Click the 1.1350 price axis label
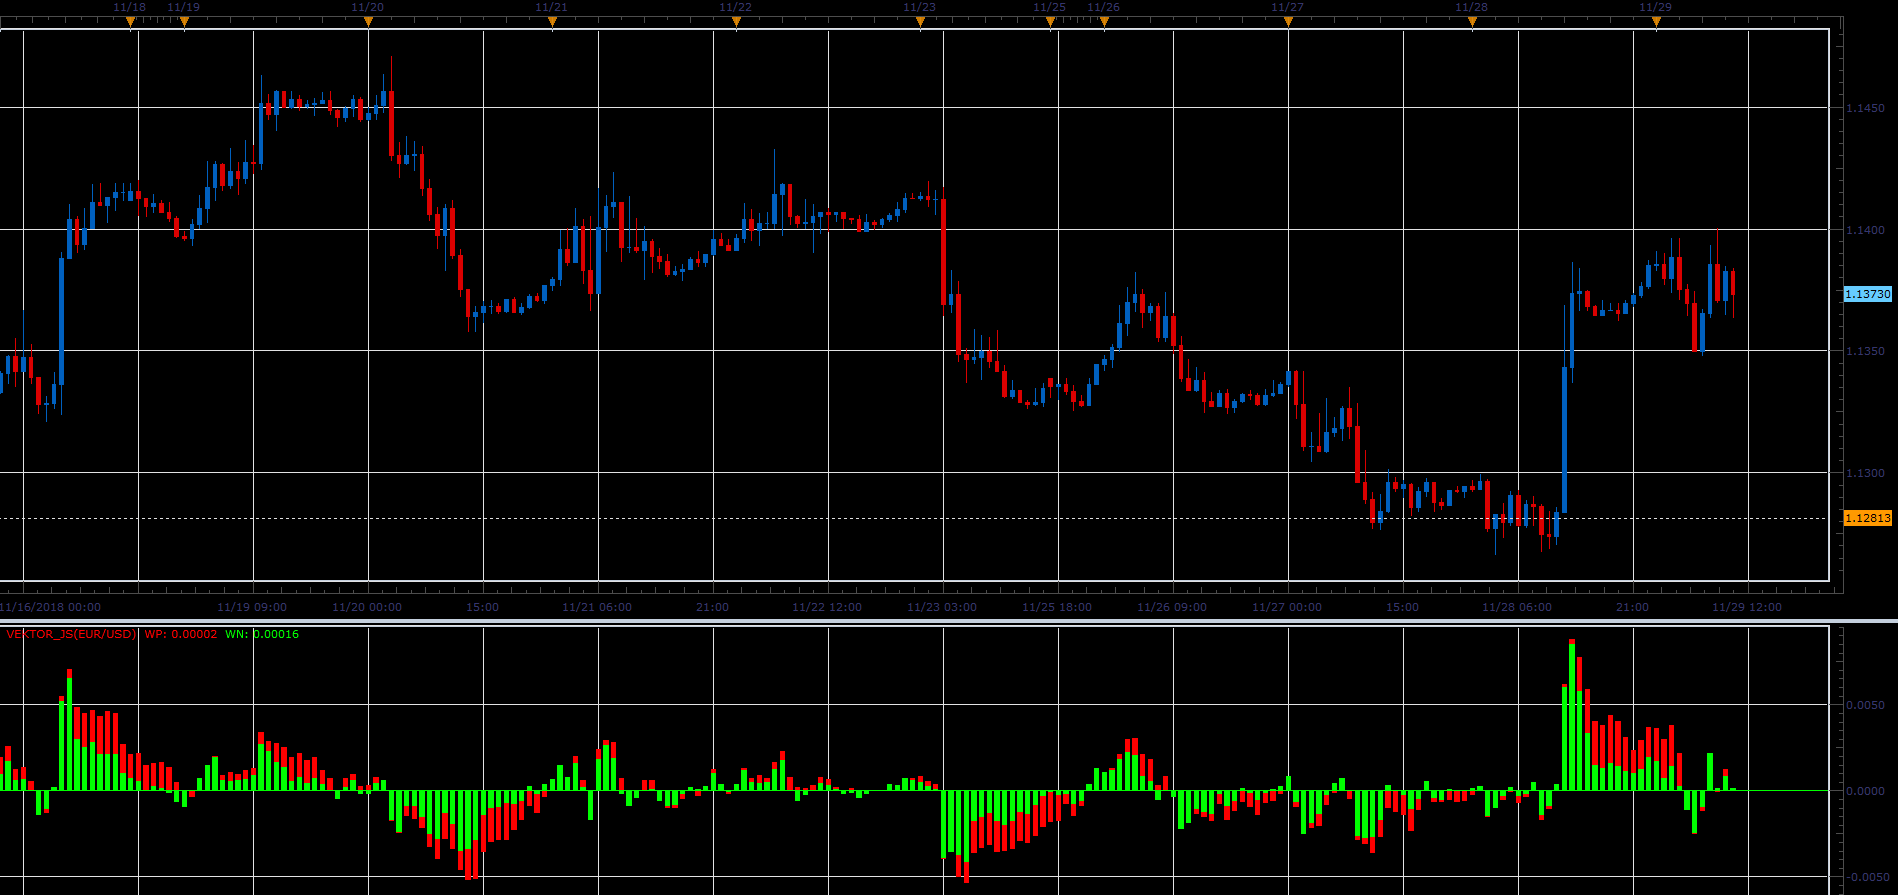This screenshot has width=1898, height=895. click(1865, 351)
